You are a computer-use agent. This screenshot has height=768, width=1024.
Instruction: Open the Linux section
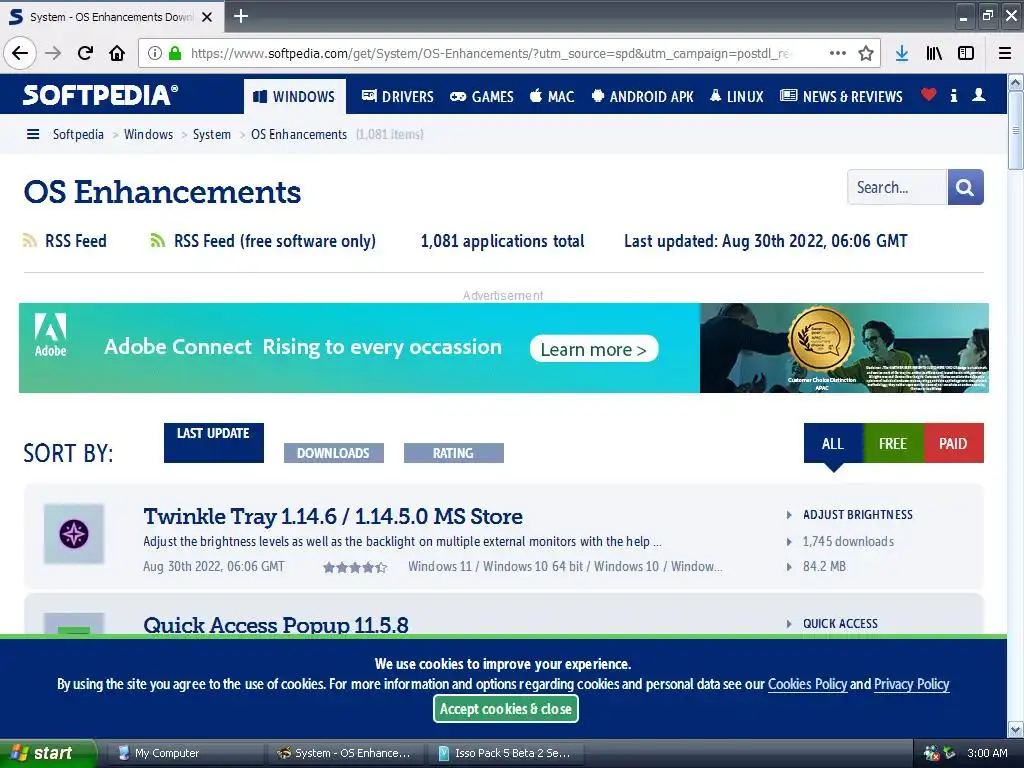click(x=736, y=96)
